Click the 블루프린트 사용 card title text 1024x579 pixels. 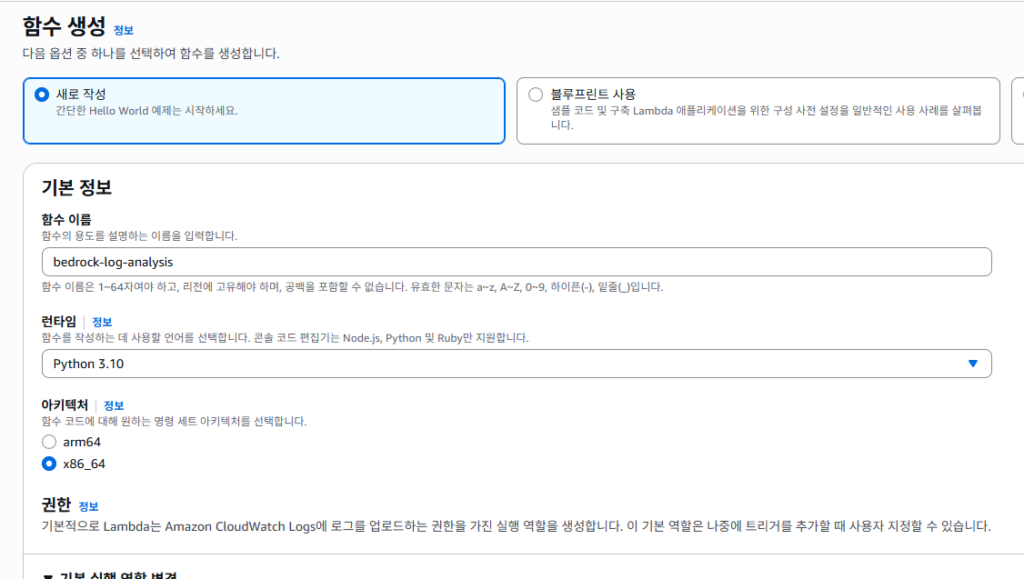593,94
